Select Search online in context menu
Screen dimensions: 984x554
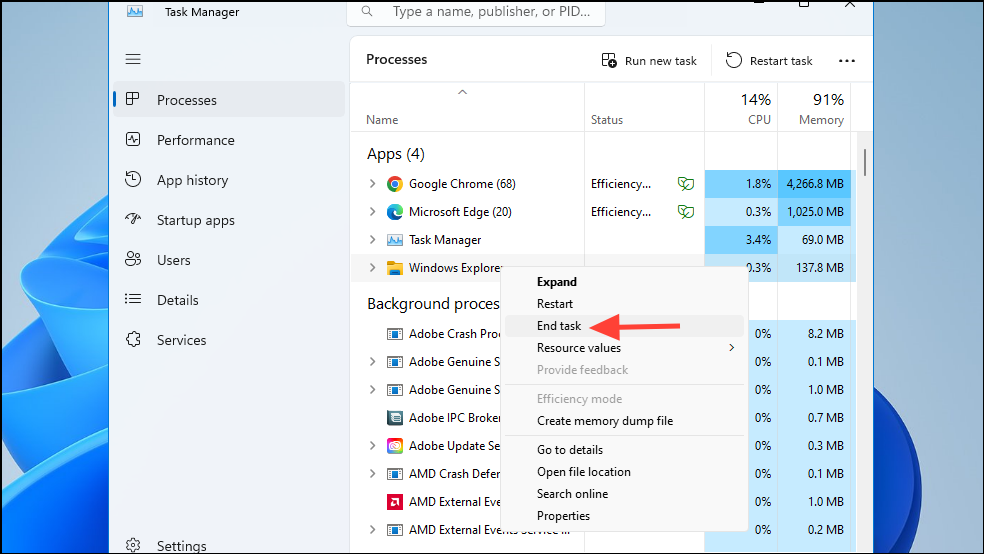point(624,494)
